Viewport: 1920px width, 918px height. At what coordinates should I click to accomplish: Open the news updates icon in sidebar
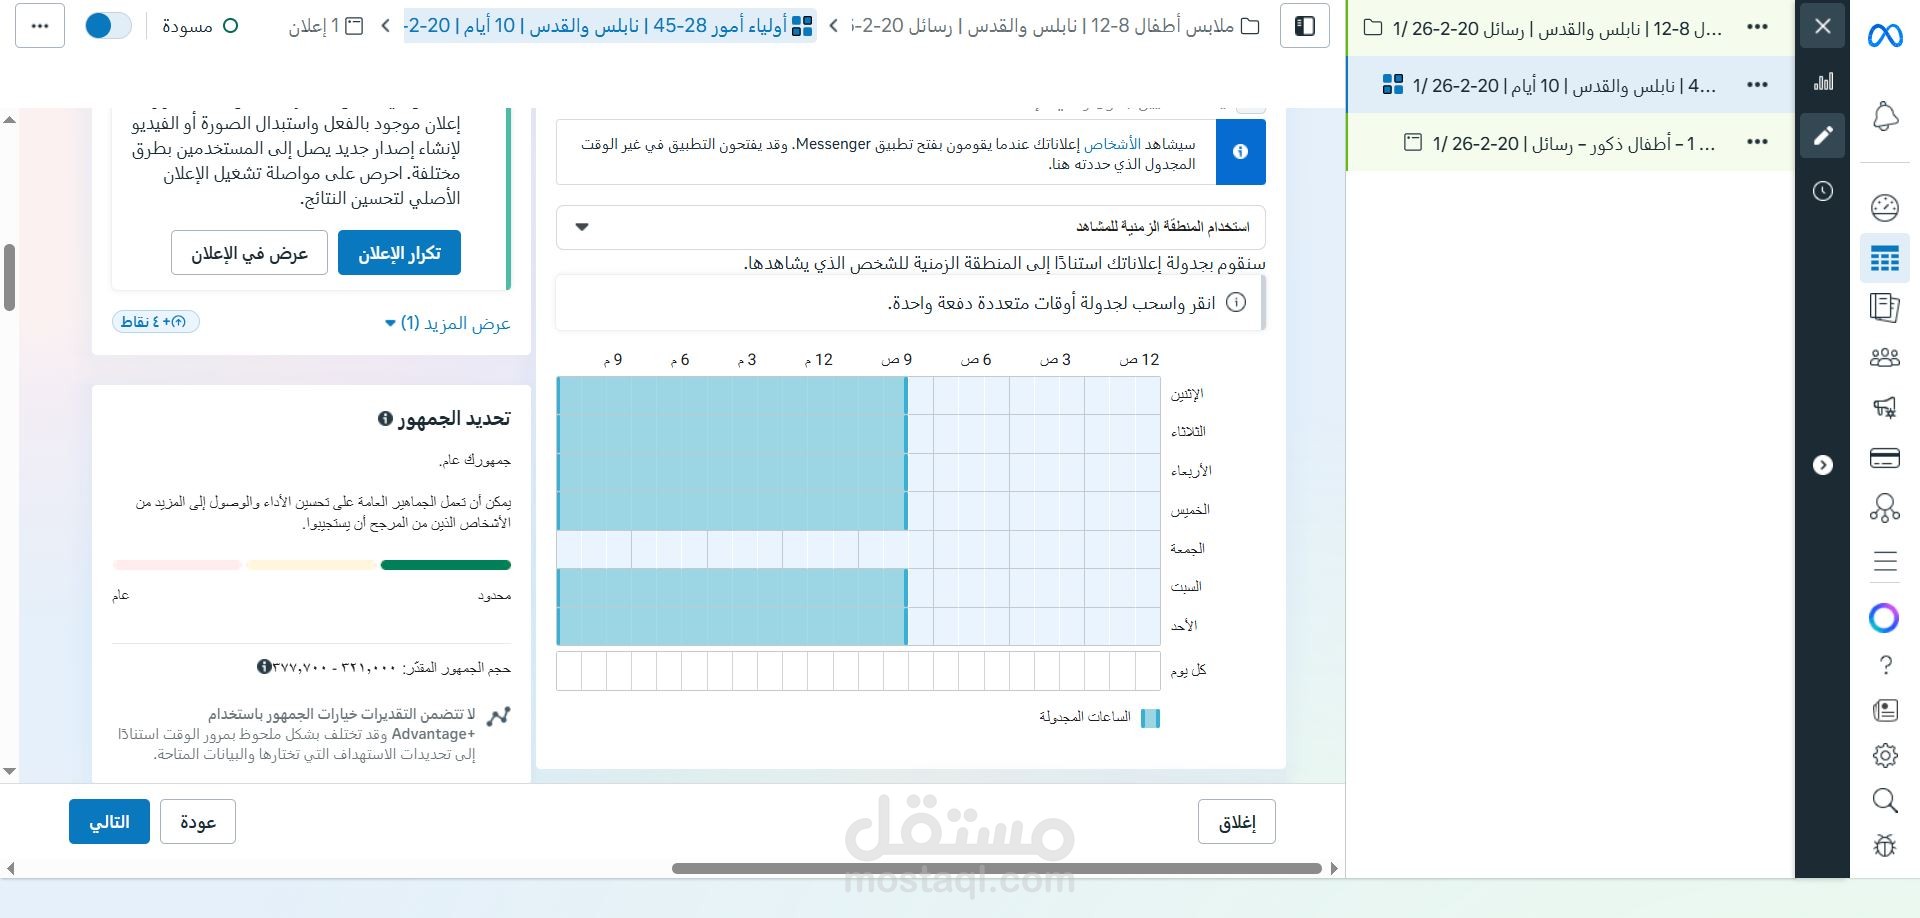1885,711
